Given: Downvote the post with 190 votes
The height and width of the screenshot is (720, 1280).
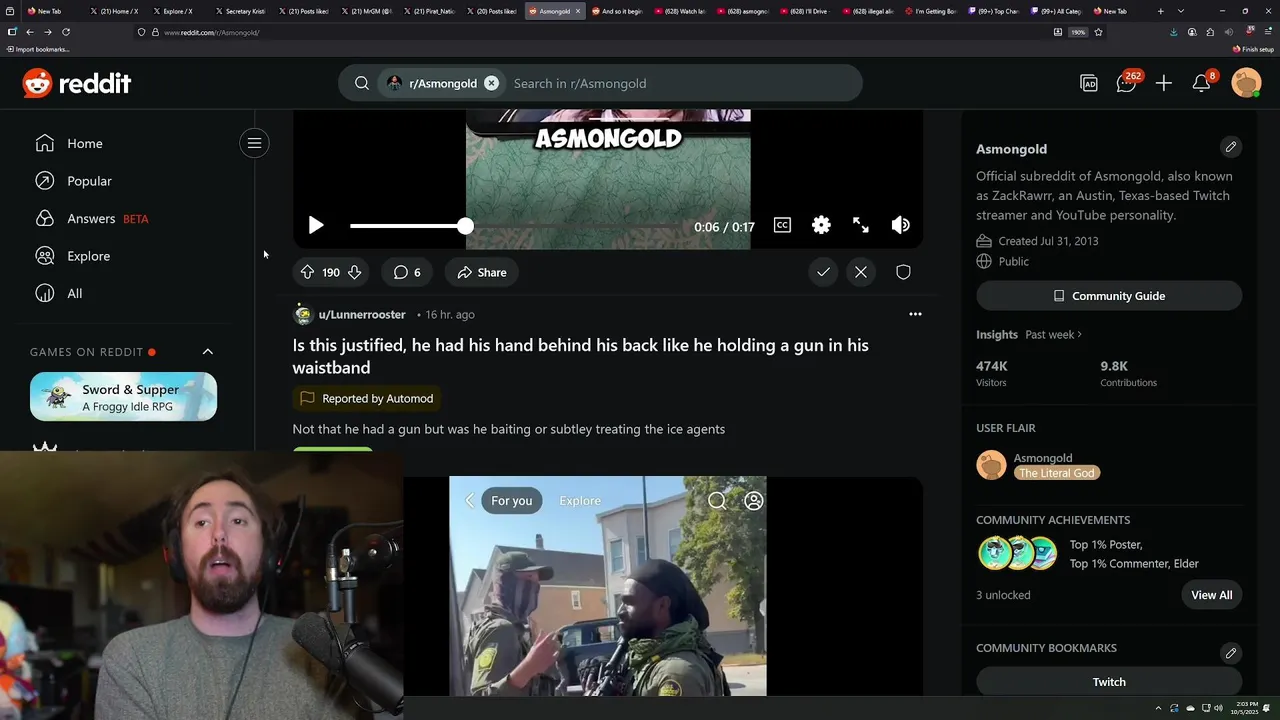Looking at the screenshot, I should tap(354, 272).
